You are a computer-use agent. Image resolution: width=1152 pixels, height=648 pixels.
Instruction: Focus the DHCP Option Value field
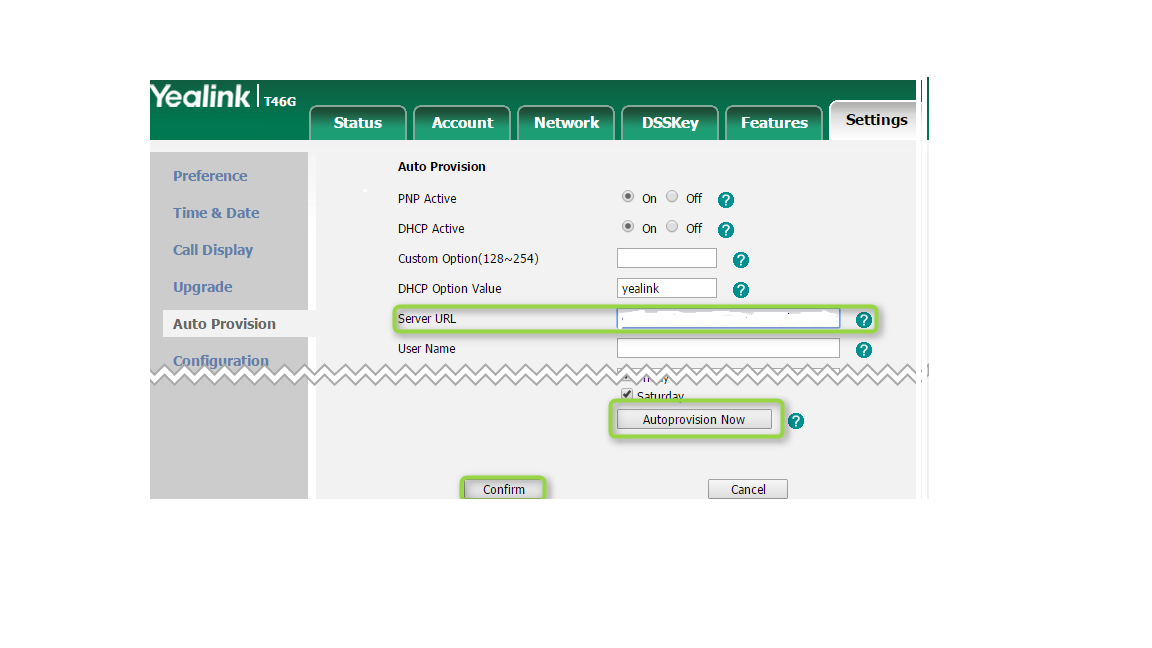click(666, 288)
